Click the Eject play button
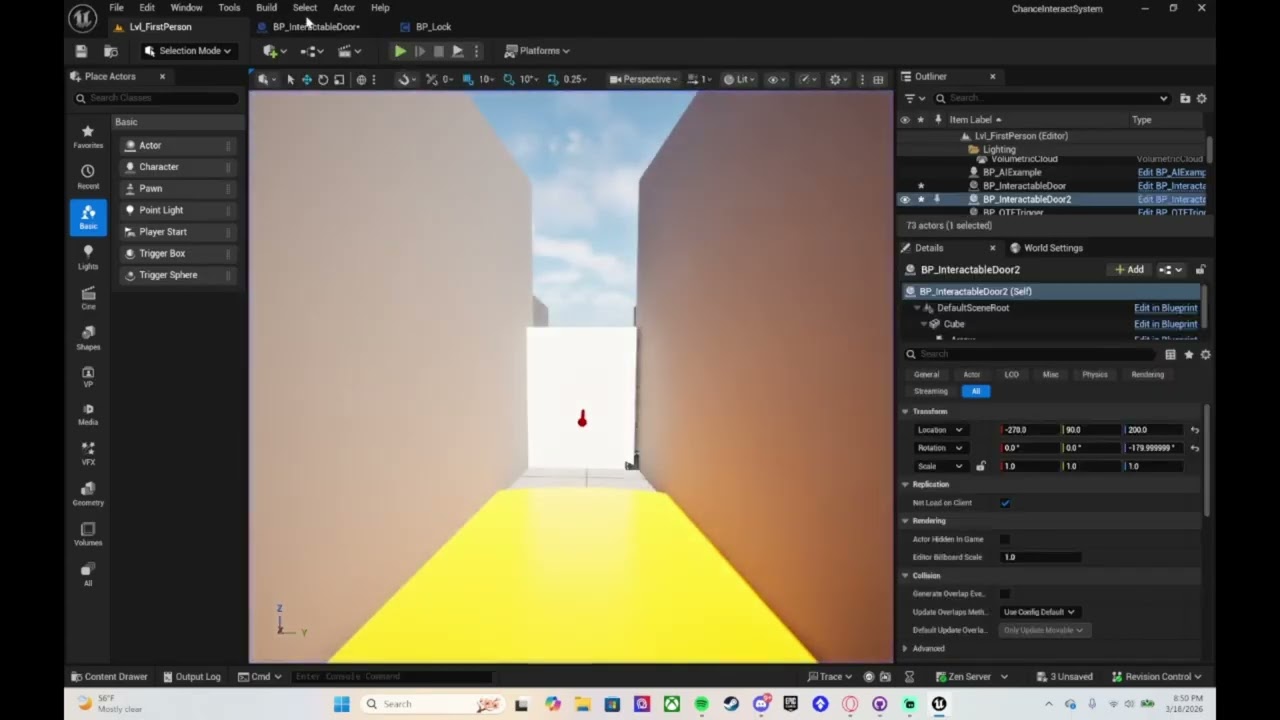The image size is (1280, 720). point(457,51)
